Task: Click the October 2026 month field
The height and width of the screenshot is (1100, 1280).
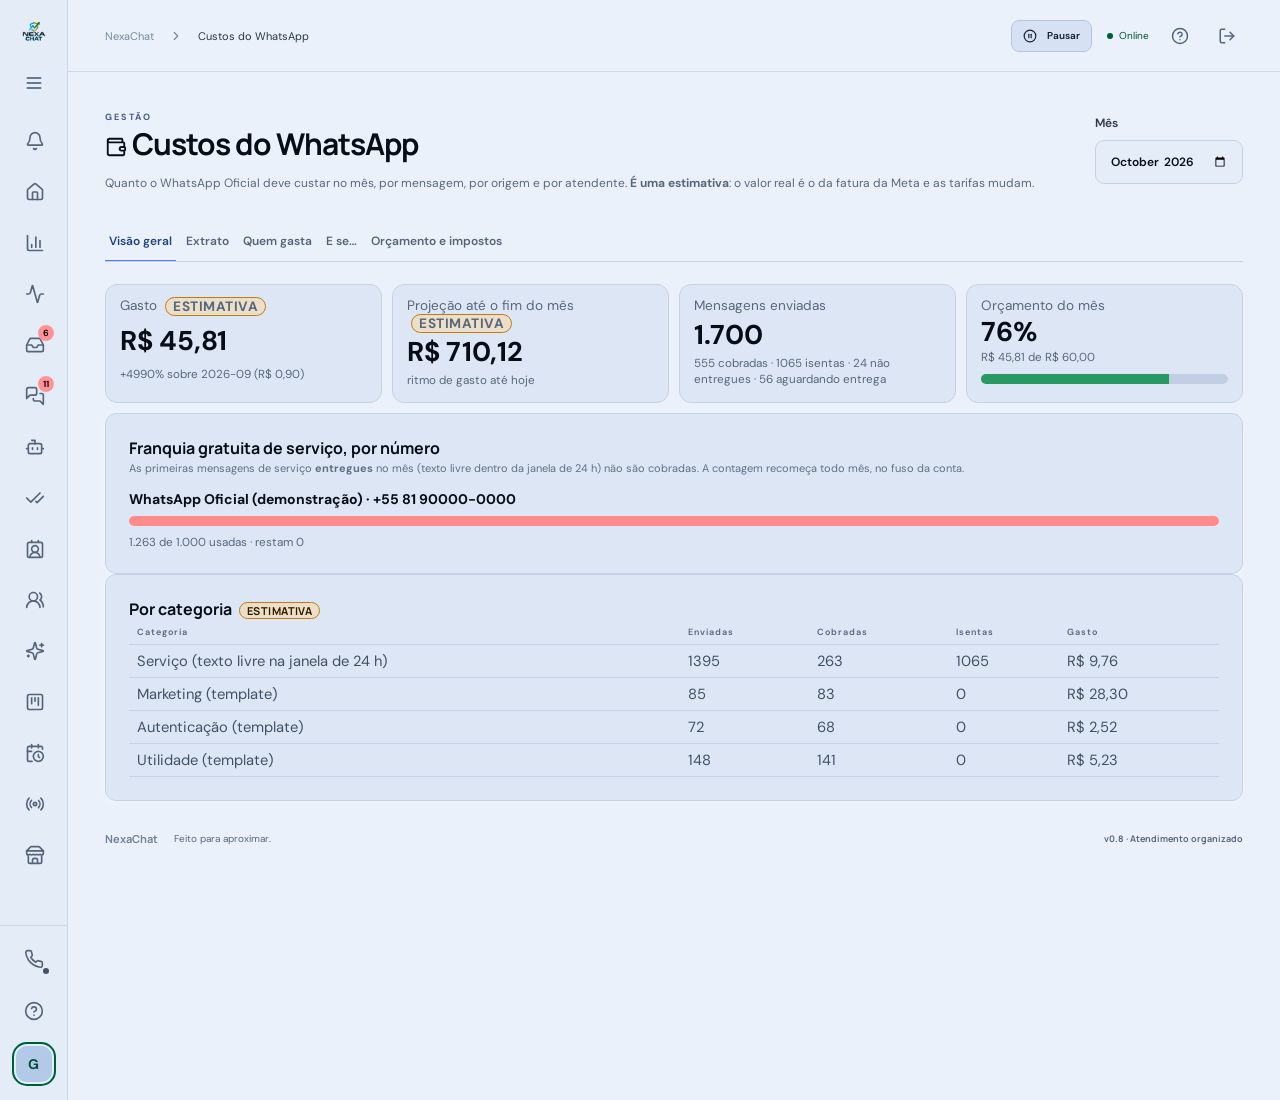Action: 1168,162
